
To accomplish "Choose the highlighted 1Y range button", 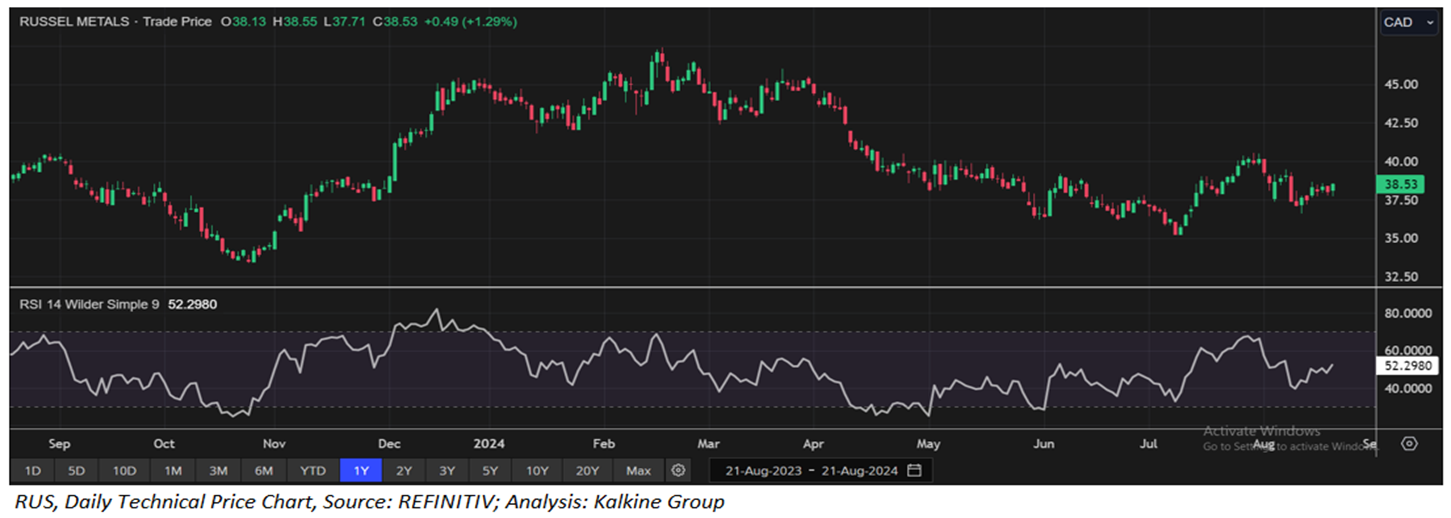I will point(361,470).
